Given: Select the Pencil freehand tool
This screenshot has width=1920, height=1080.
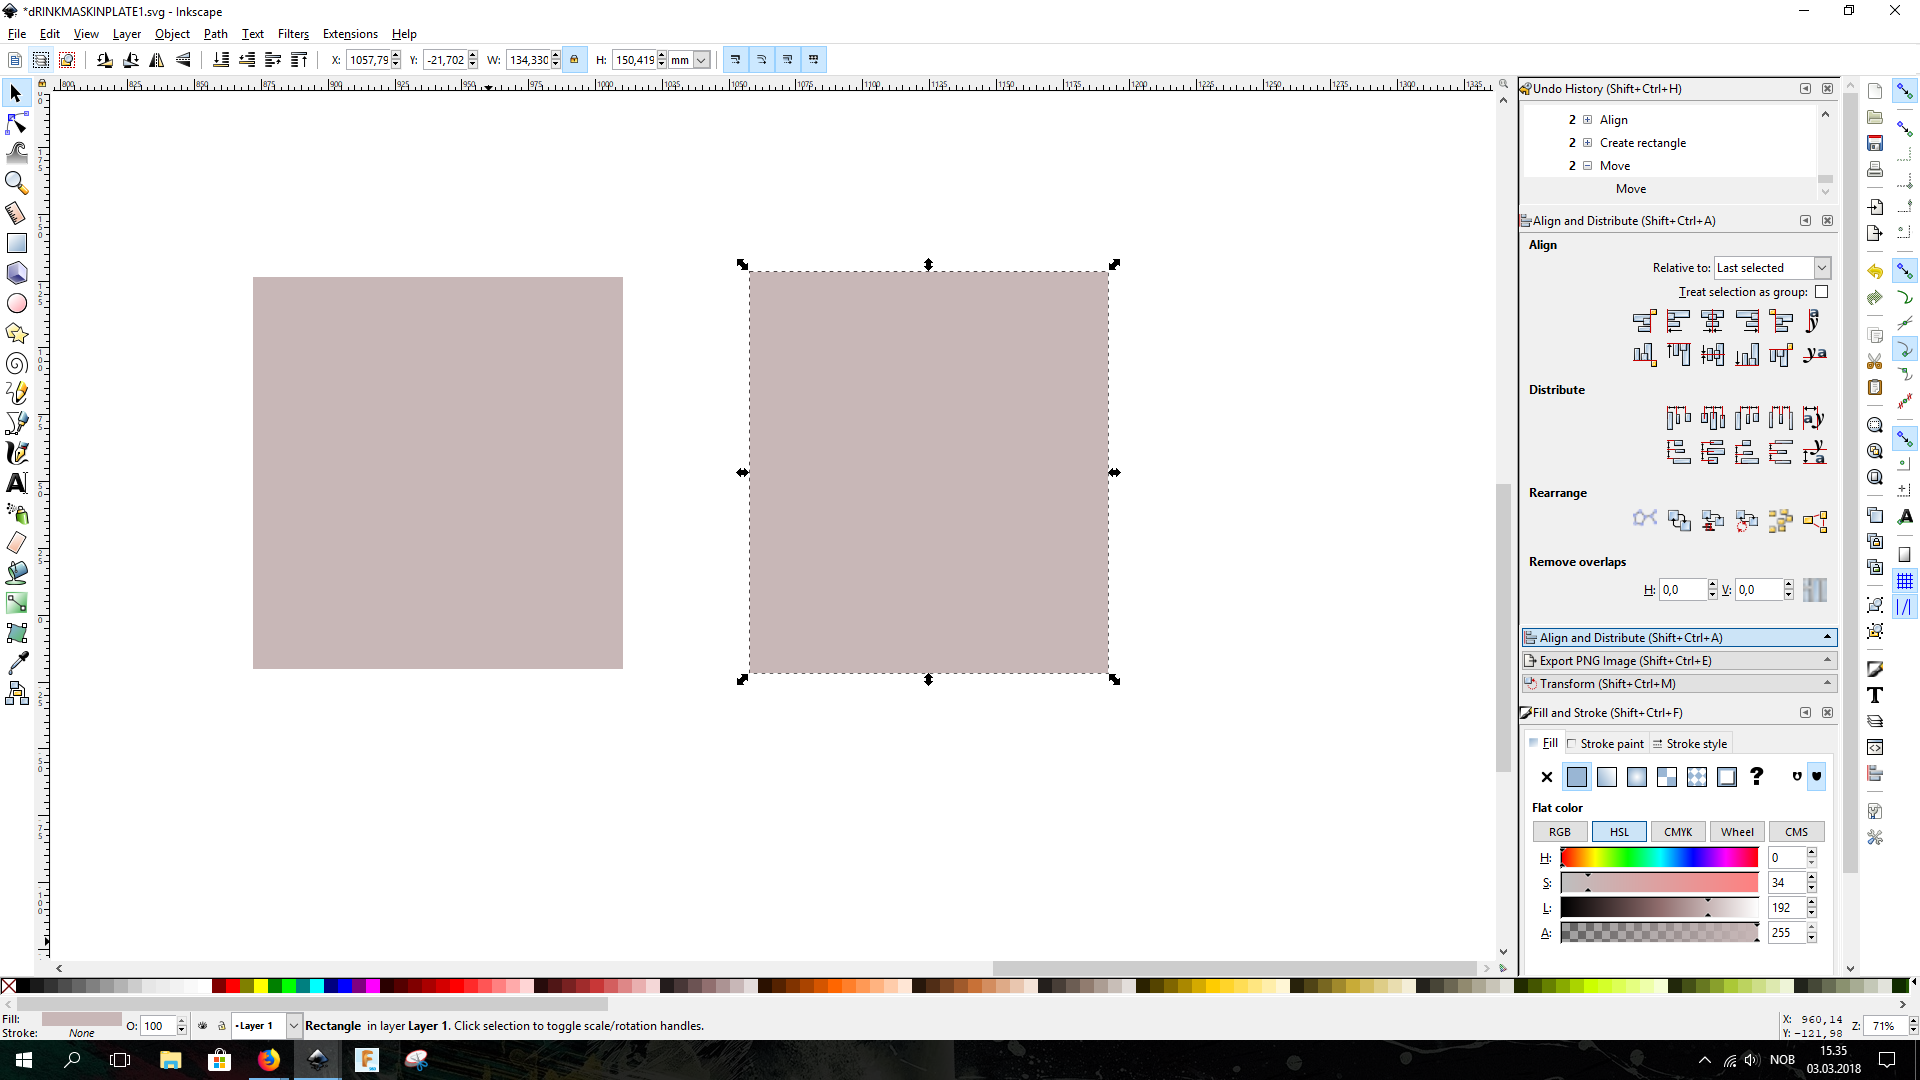Looking at the screenshot, I should click(x=16, y=393).
